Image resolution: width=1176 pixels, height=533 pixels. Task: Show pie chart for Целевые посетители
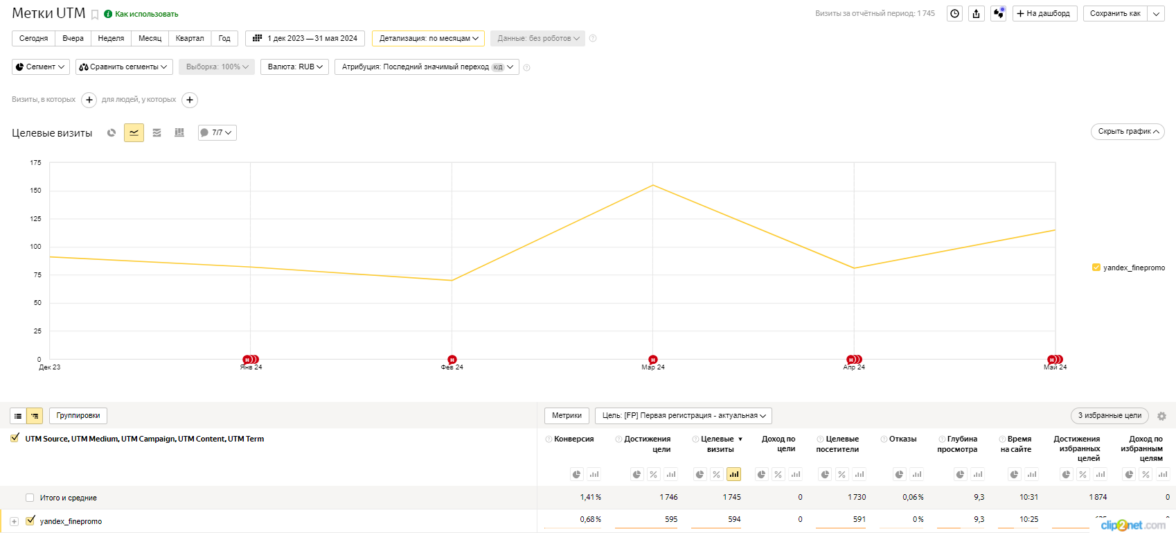click(x=824, y=475)
